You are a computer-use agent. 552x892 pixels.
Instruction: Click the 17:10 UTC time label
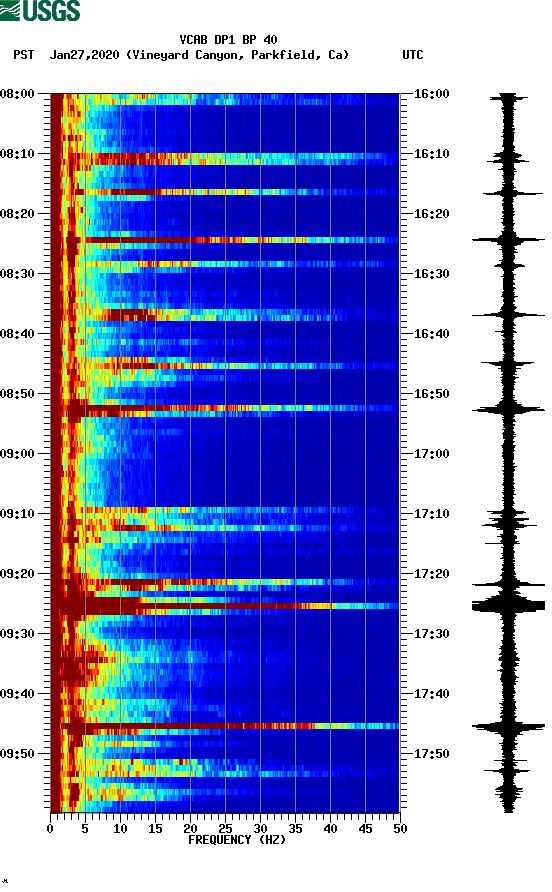(431, 514)
